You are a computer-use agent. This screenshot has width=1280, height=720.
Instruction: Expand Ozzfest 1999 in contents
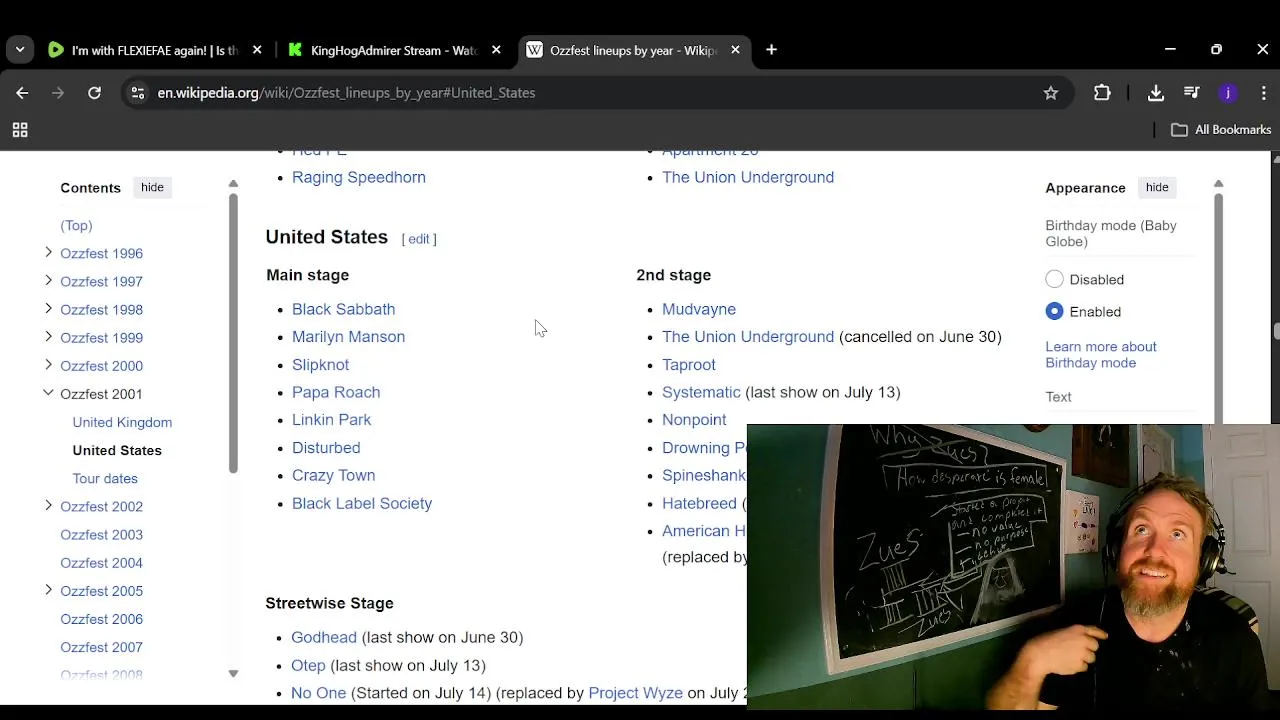(x=48, y=337)
